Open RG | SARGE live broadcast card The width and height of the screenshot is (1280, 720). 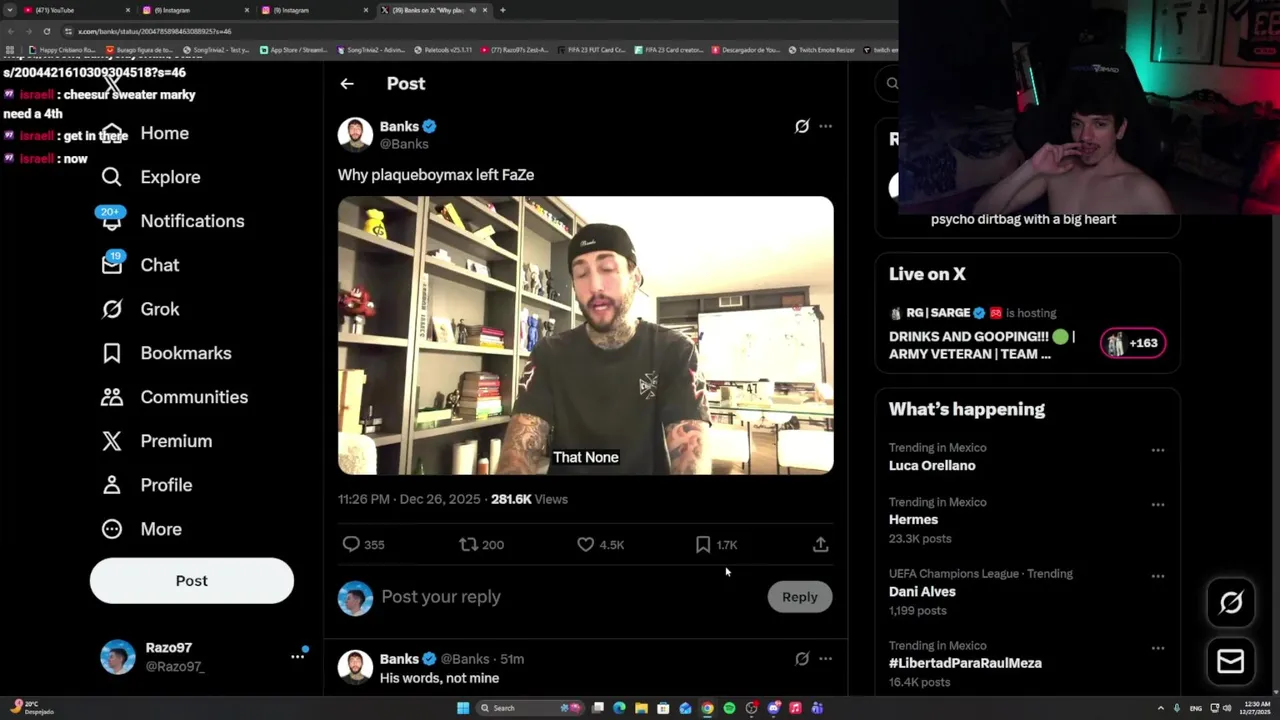click(1027, 334)
